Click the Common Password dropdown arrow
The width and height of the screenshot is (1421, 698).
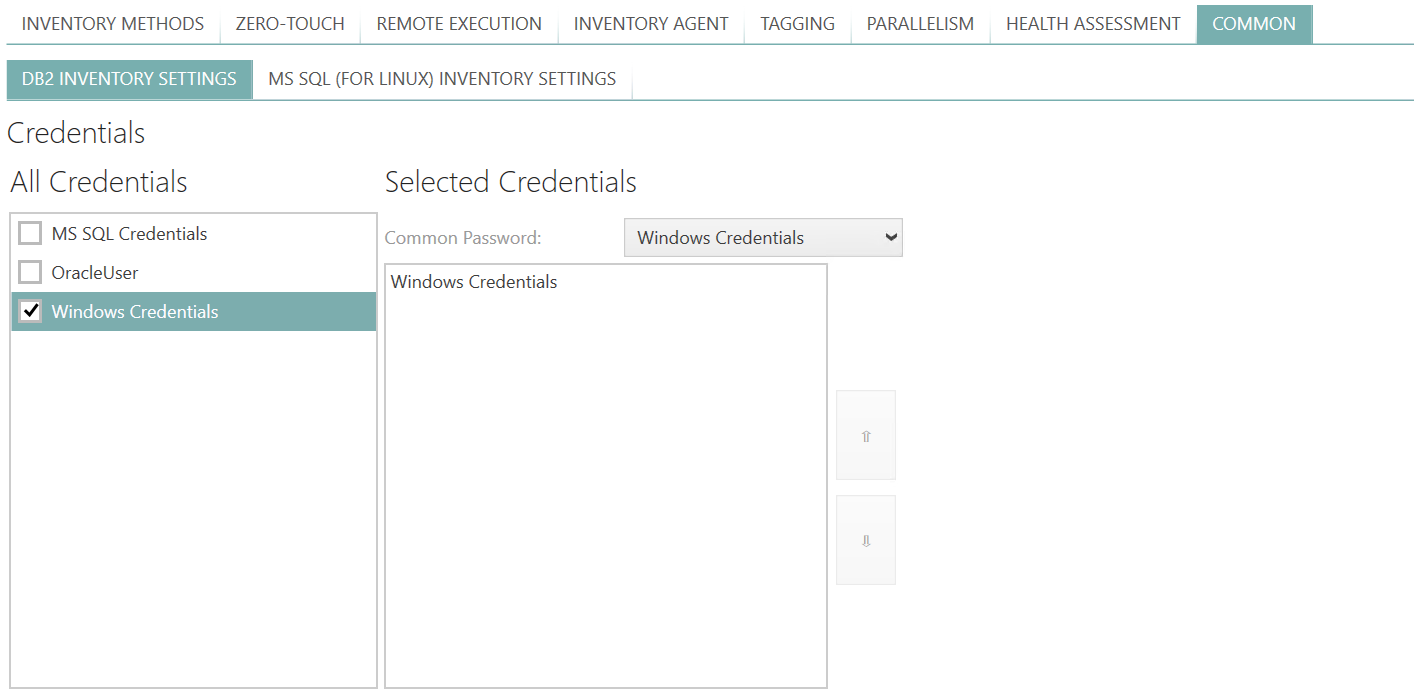(888, 237)
